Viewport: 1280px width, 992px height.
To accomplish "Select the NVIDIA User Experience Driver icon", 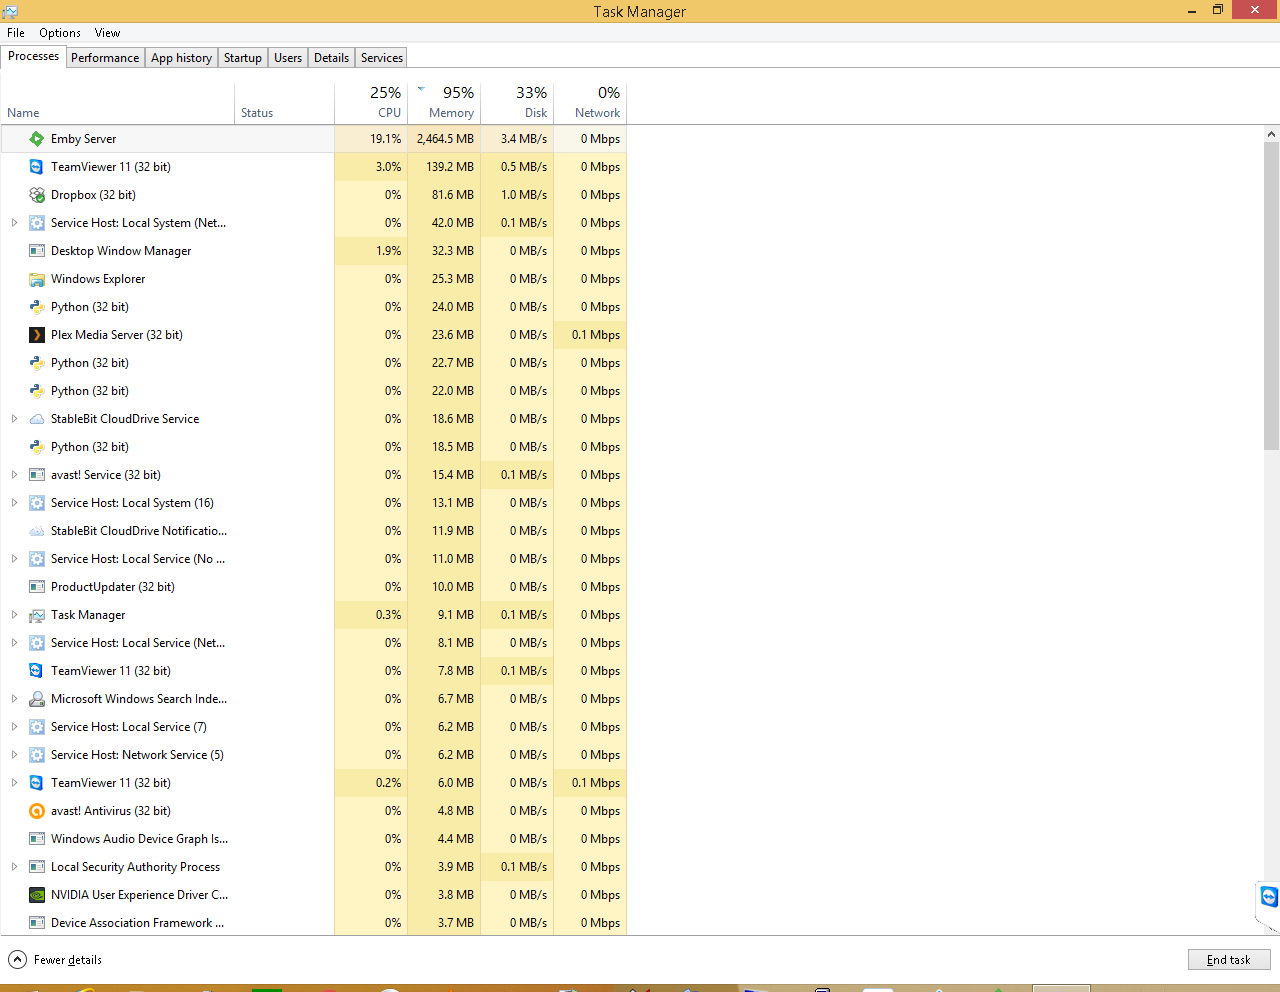I will click(x=36, y=895).
